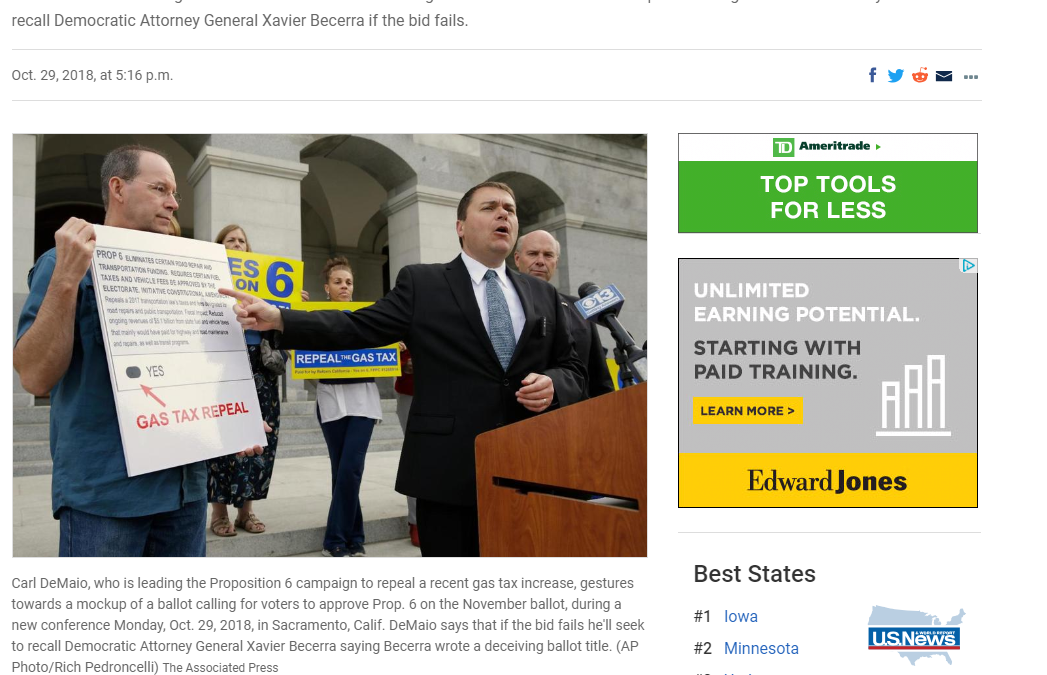Viewport: 1047px width, 675px height.
Task: Email this article via envelope icon
Action: coord(943,76)
